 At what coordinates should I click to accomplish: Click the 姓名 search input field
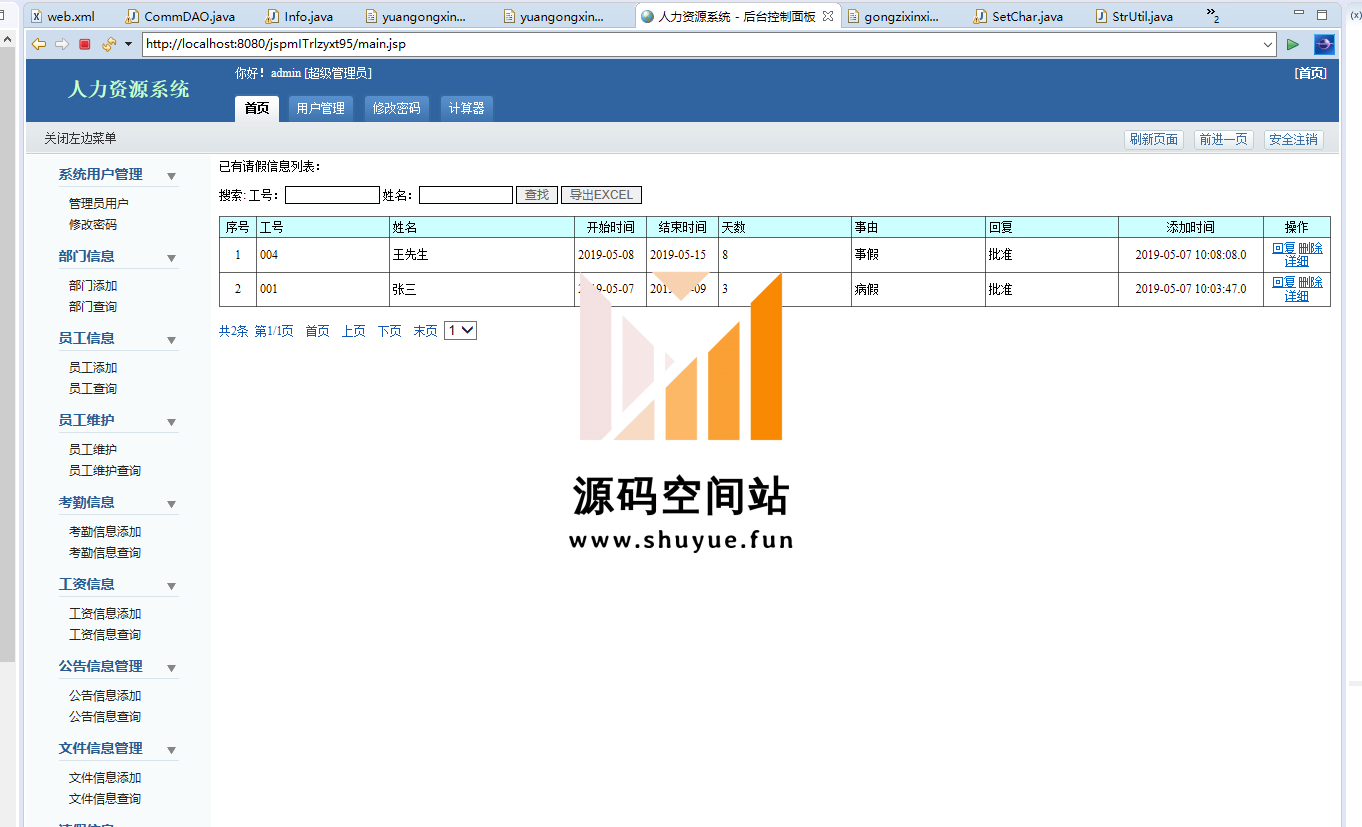(x=466, y=195)
